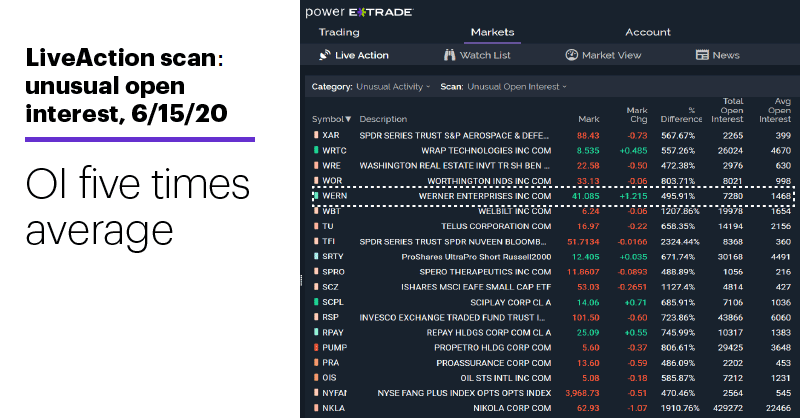Screen dimensions: 800x418
Task: Click the 22466 avg open interest value
Action: (x=778, y=408)
